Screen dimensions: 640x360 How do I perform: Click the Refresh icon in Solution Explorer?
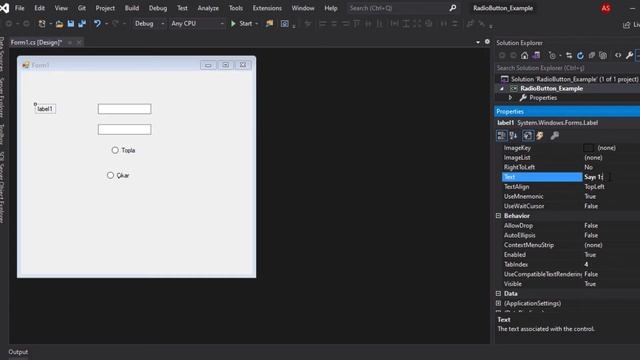[580, 56]
